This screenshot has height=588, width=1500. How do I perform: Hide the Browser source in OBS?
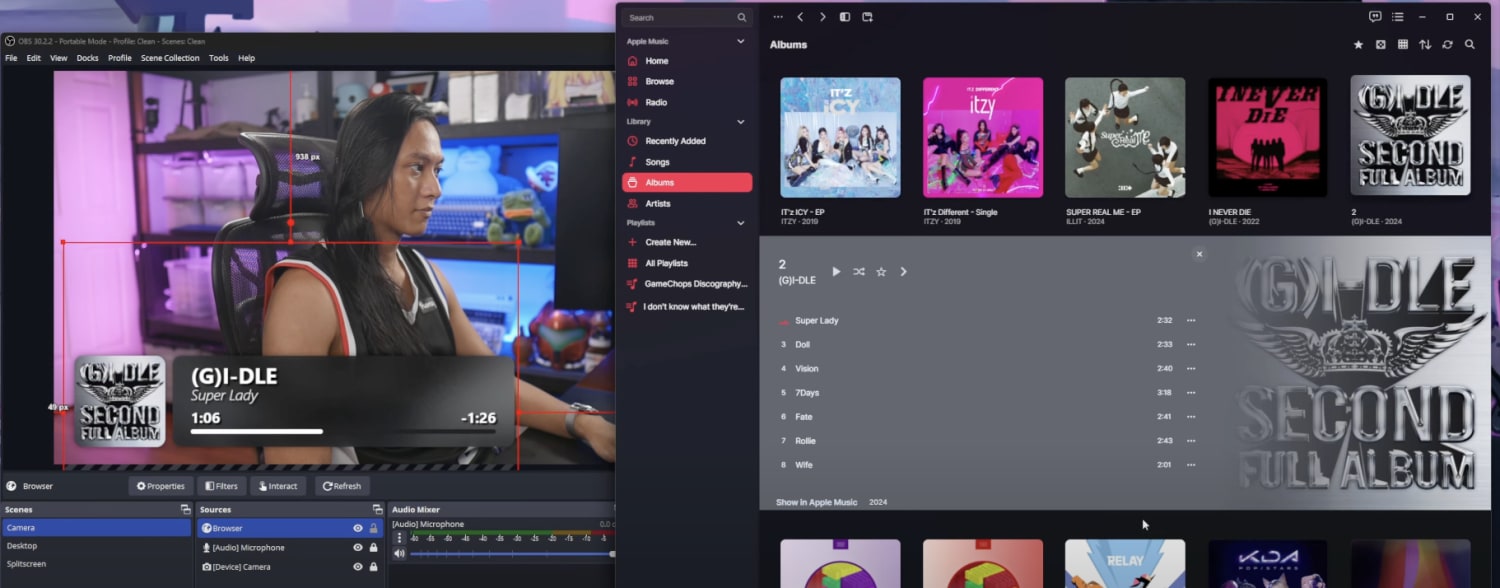point(357,528)
